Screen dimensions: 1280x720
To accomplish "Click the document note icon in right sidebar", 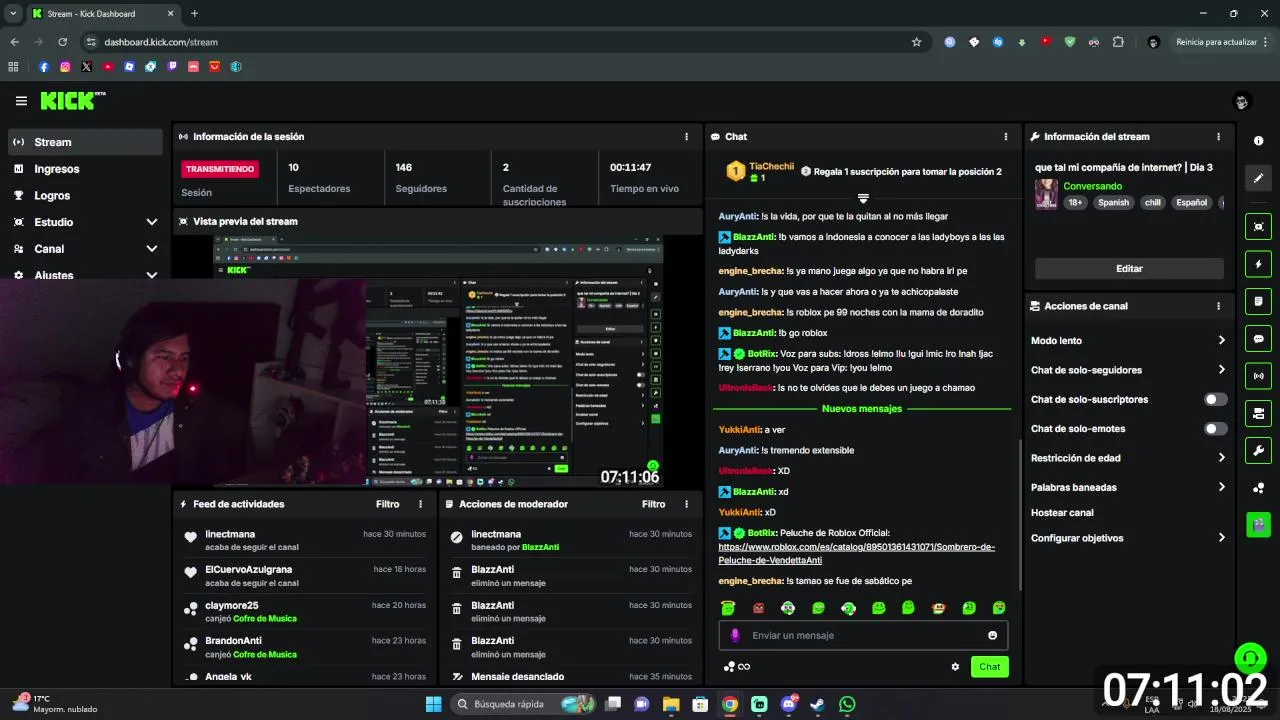I will pos(1259,301).
